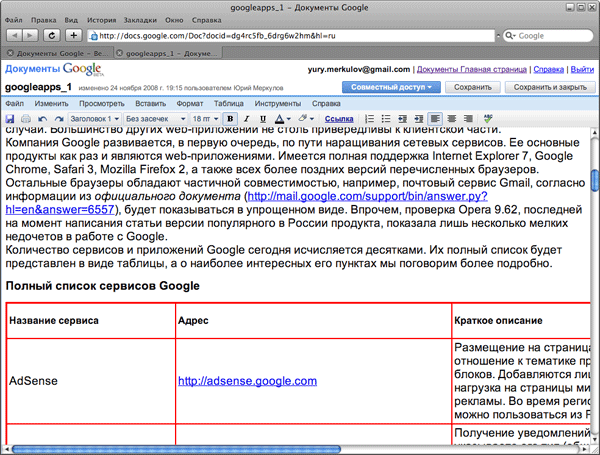The image size is (600, 455).
Task: Open the mail.google.com support link
Action: point(367,196)
